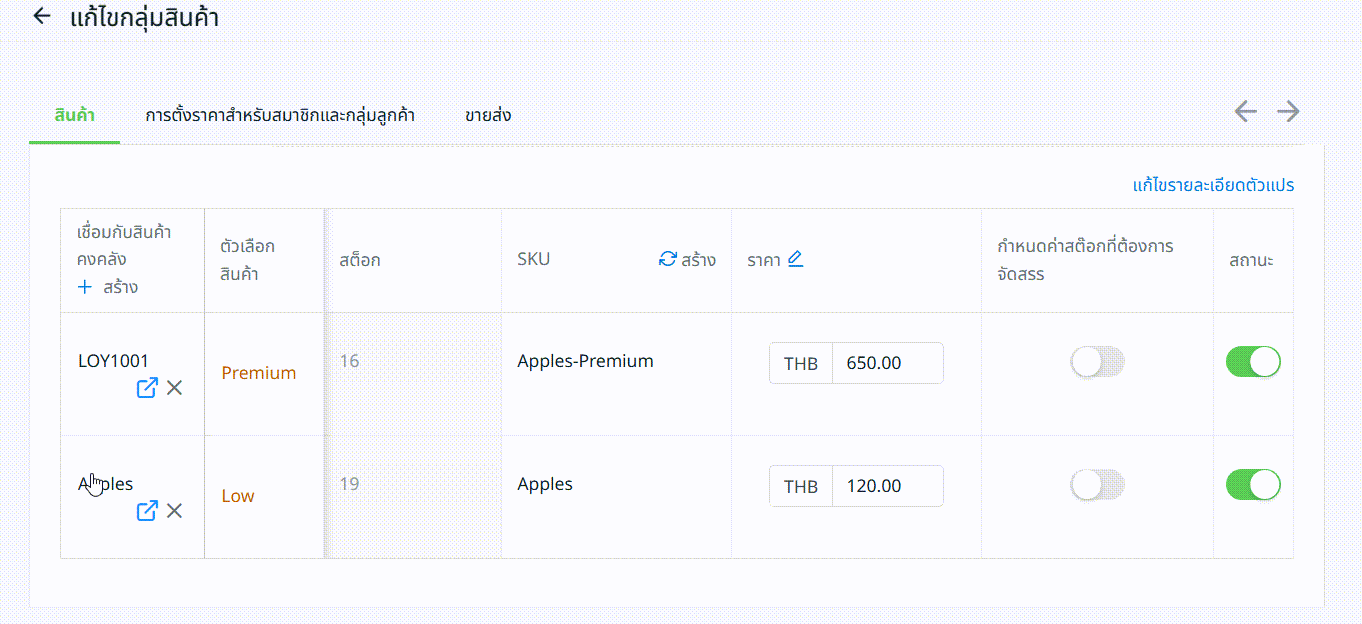This screenshot has height=624, width=1362.
Task: Click plus สร้าง under inventory link header
Action: [108, 287]
